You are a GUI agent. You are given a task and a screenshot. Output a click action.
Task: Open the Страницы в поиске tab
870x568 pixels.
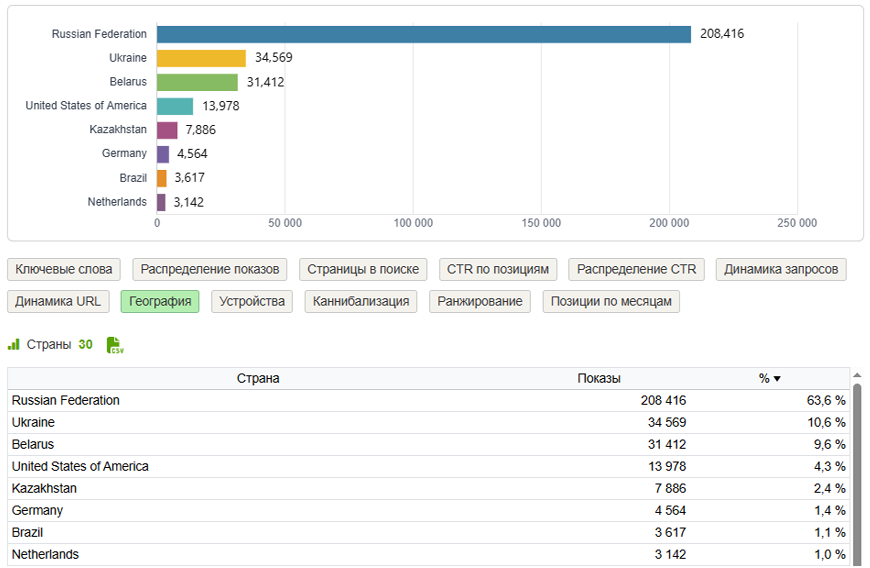pos(364,269)
